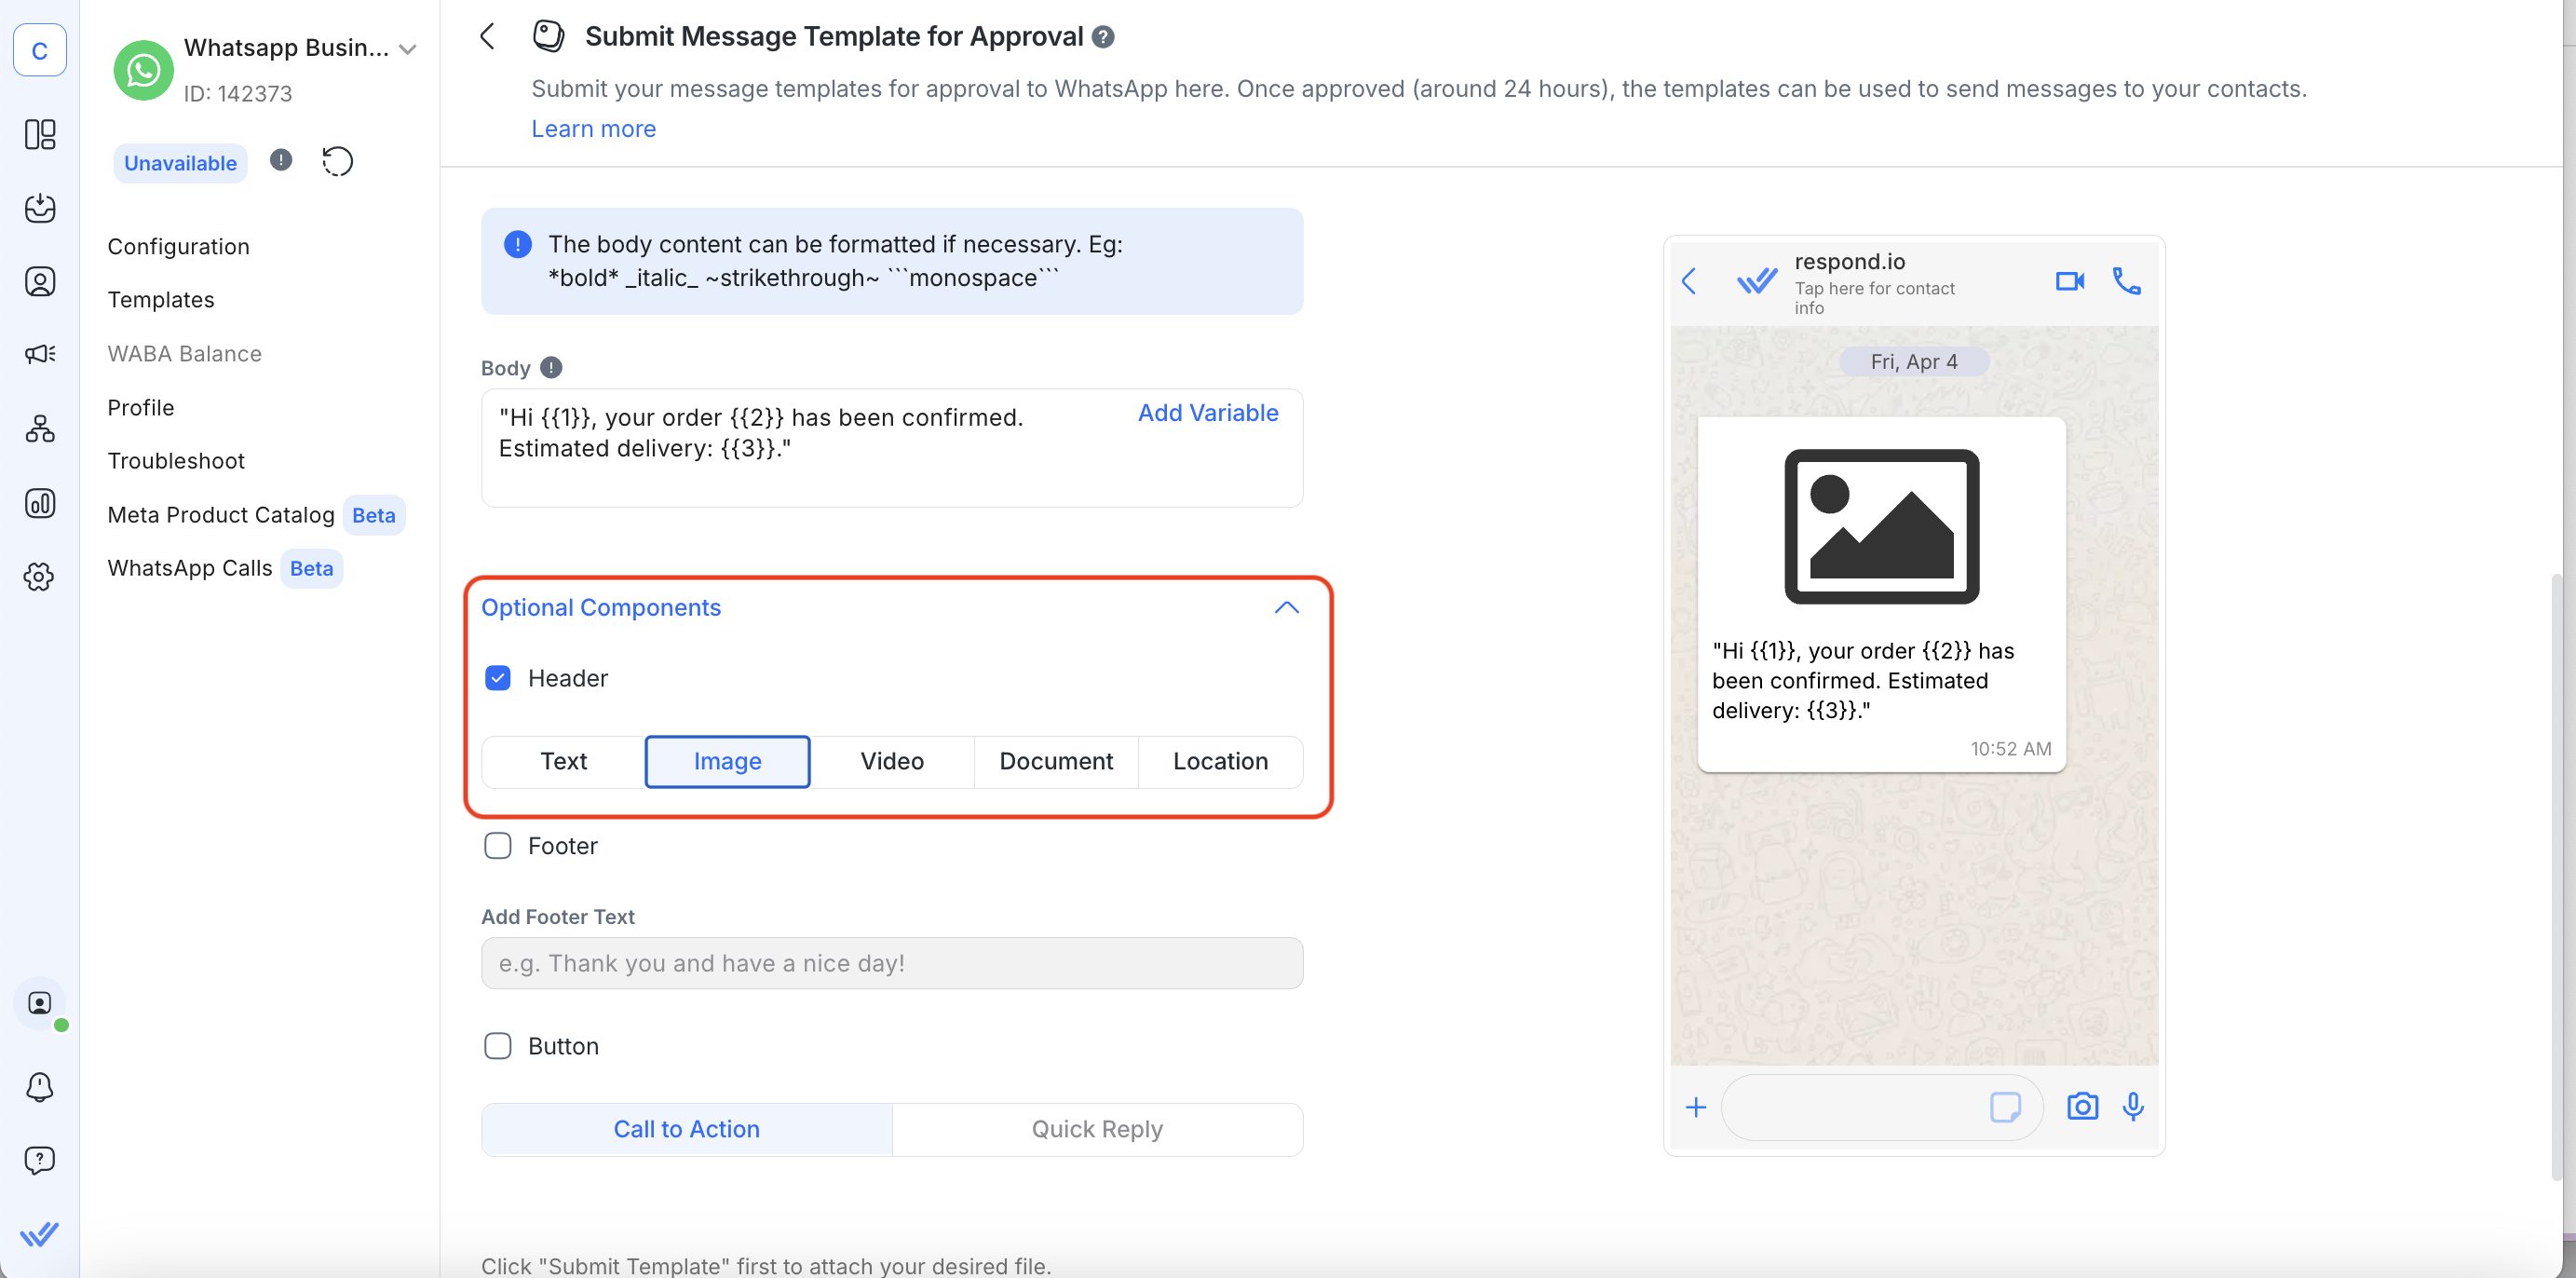
Task: Click the Add Variable button
Action: tap(1207, 412)
